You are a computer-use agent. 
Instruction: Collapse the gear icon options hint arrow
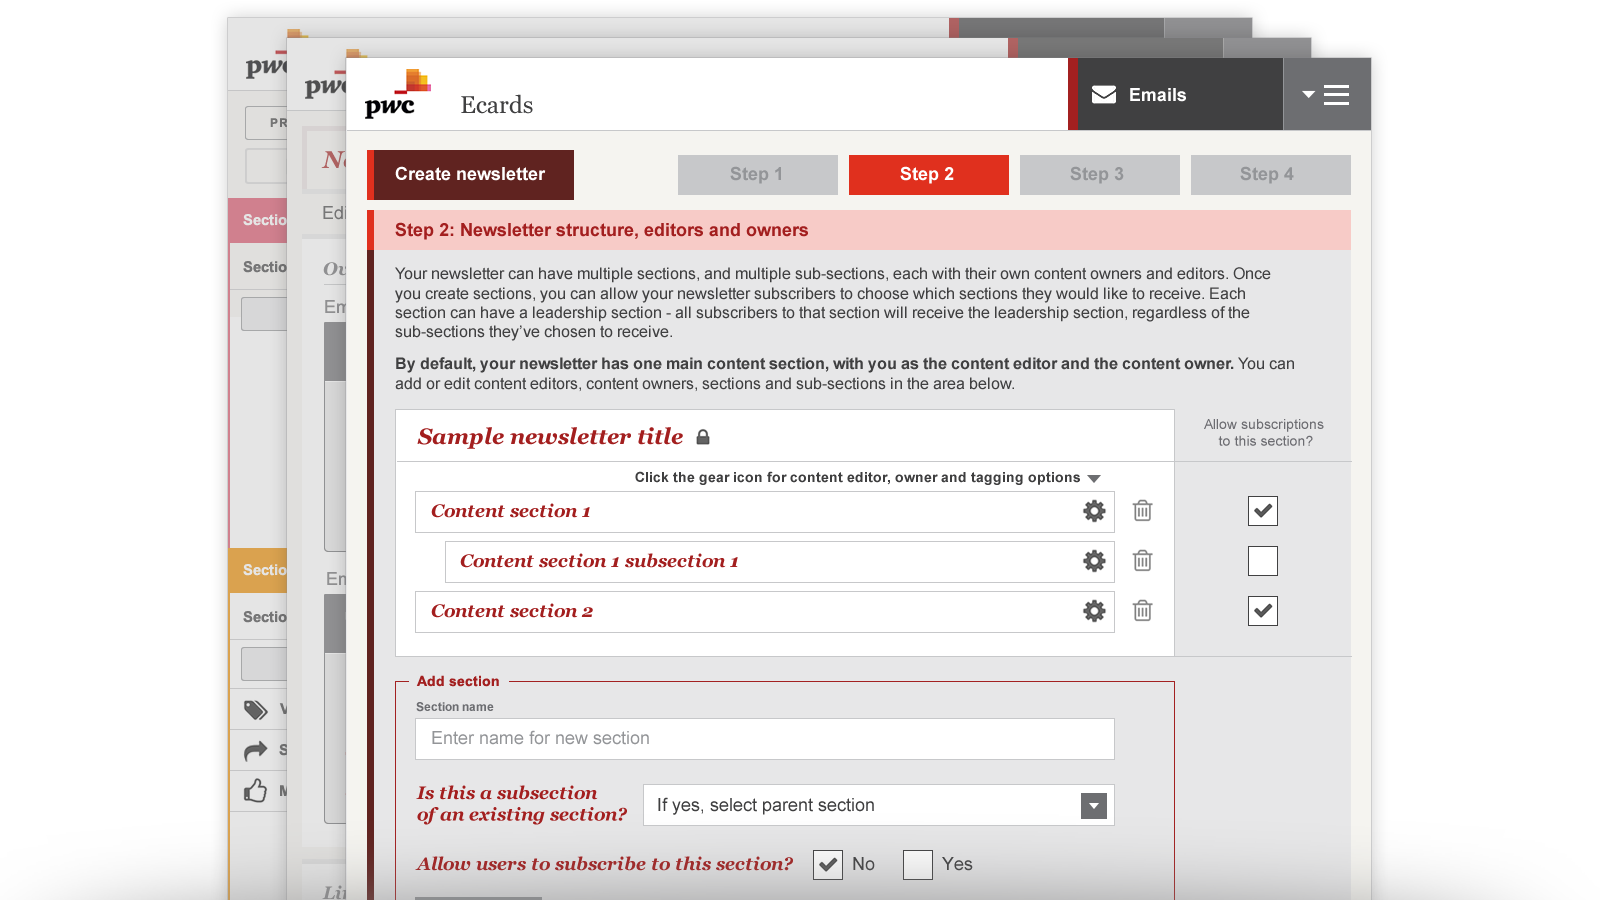click(x=1094, y=479)
